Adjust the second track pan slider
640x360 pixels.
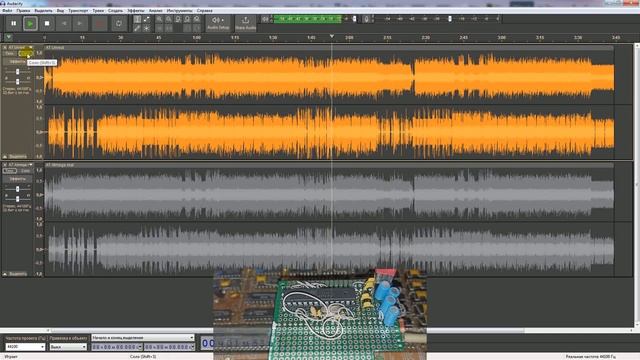coord(17,199)
